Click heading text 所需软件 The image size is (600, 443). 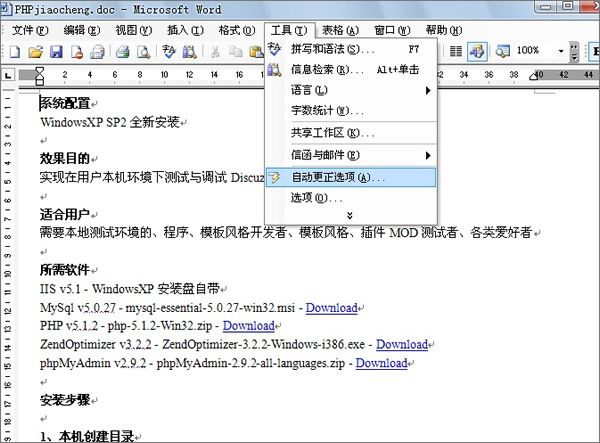pyautogui.click(x=65, y=270)
